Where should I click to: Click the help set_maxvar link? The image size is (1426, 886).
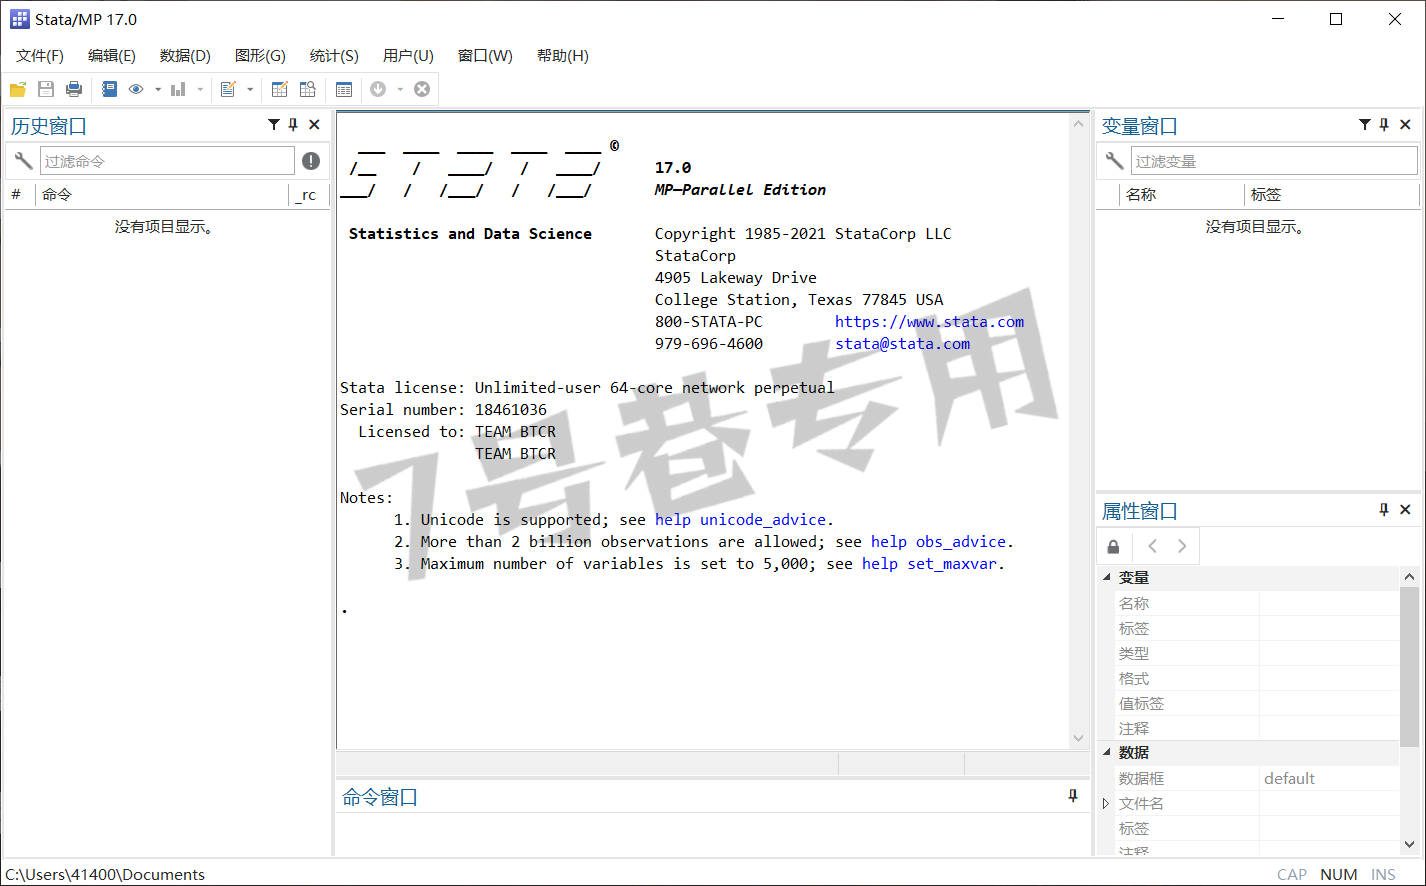[x=929, y=564]
